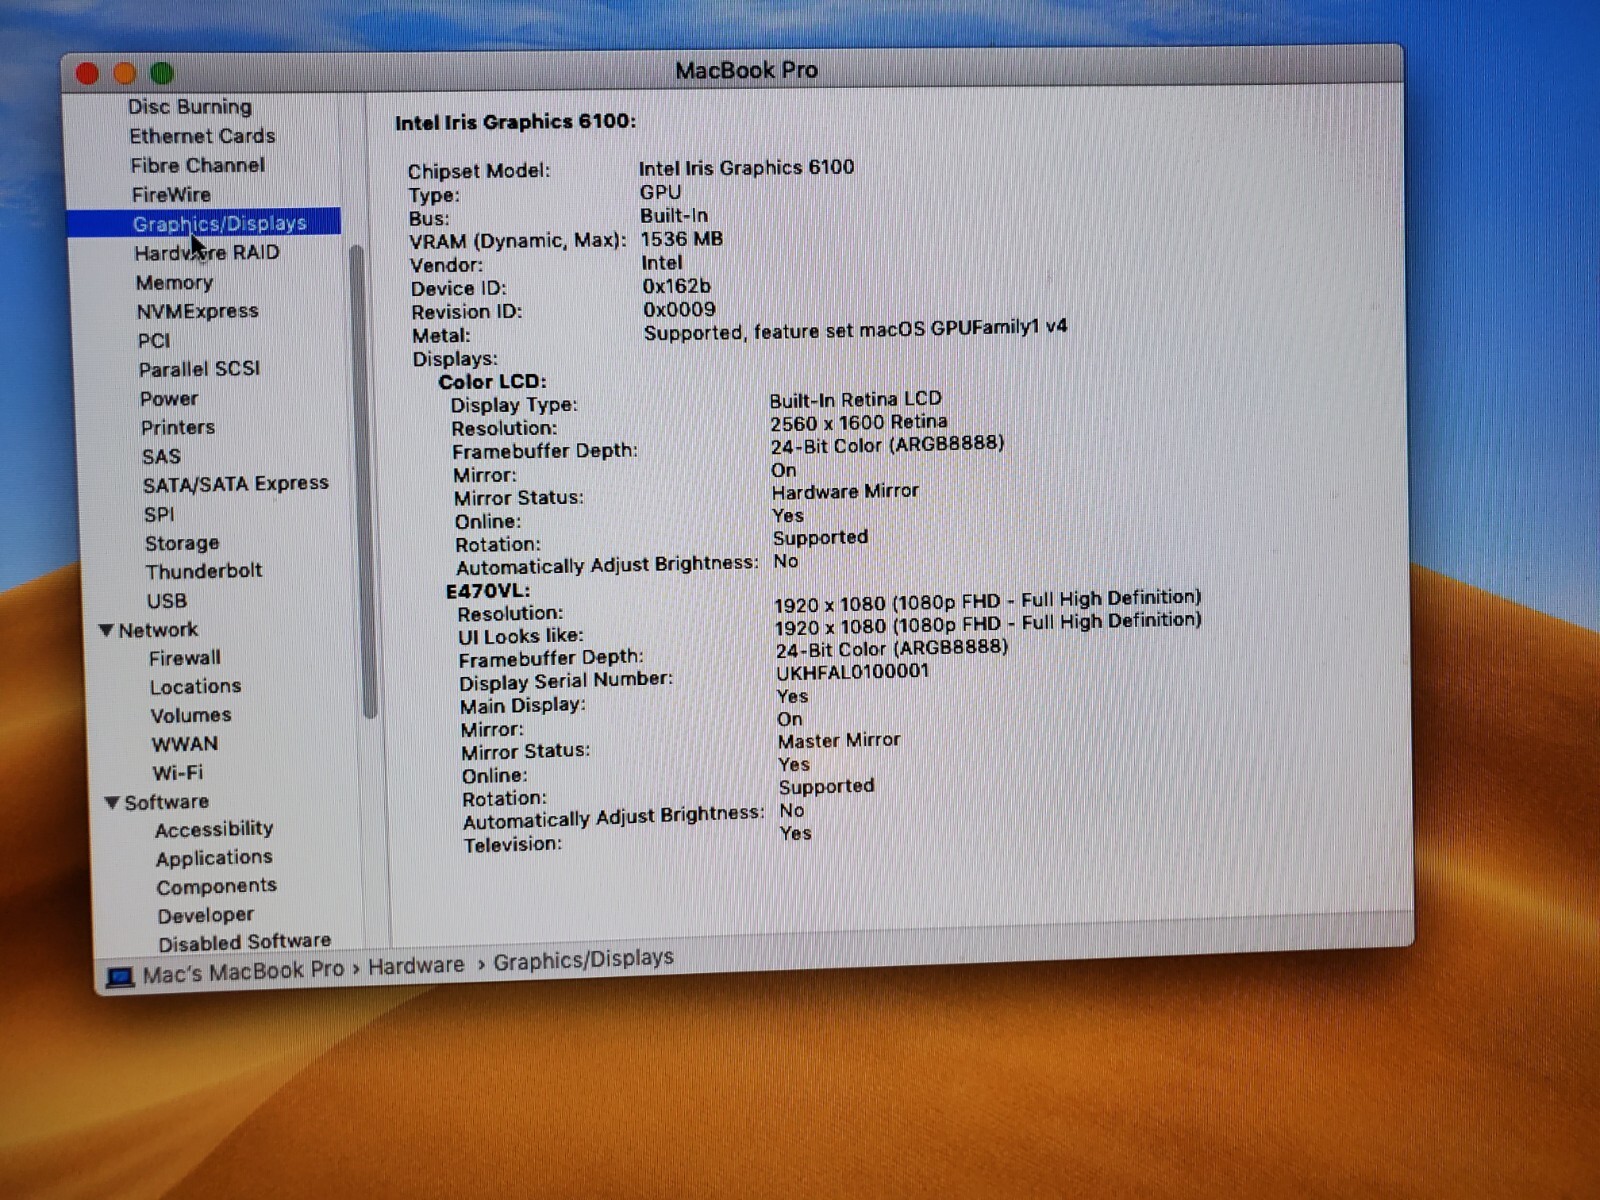Select SPI in the sidebar
This screenshot has width=1600, height=1200.
click(159, 514)
